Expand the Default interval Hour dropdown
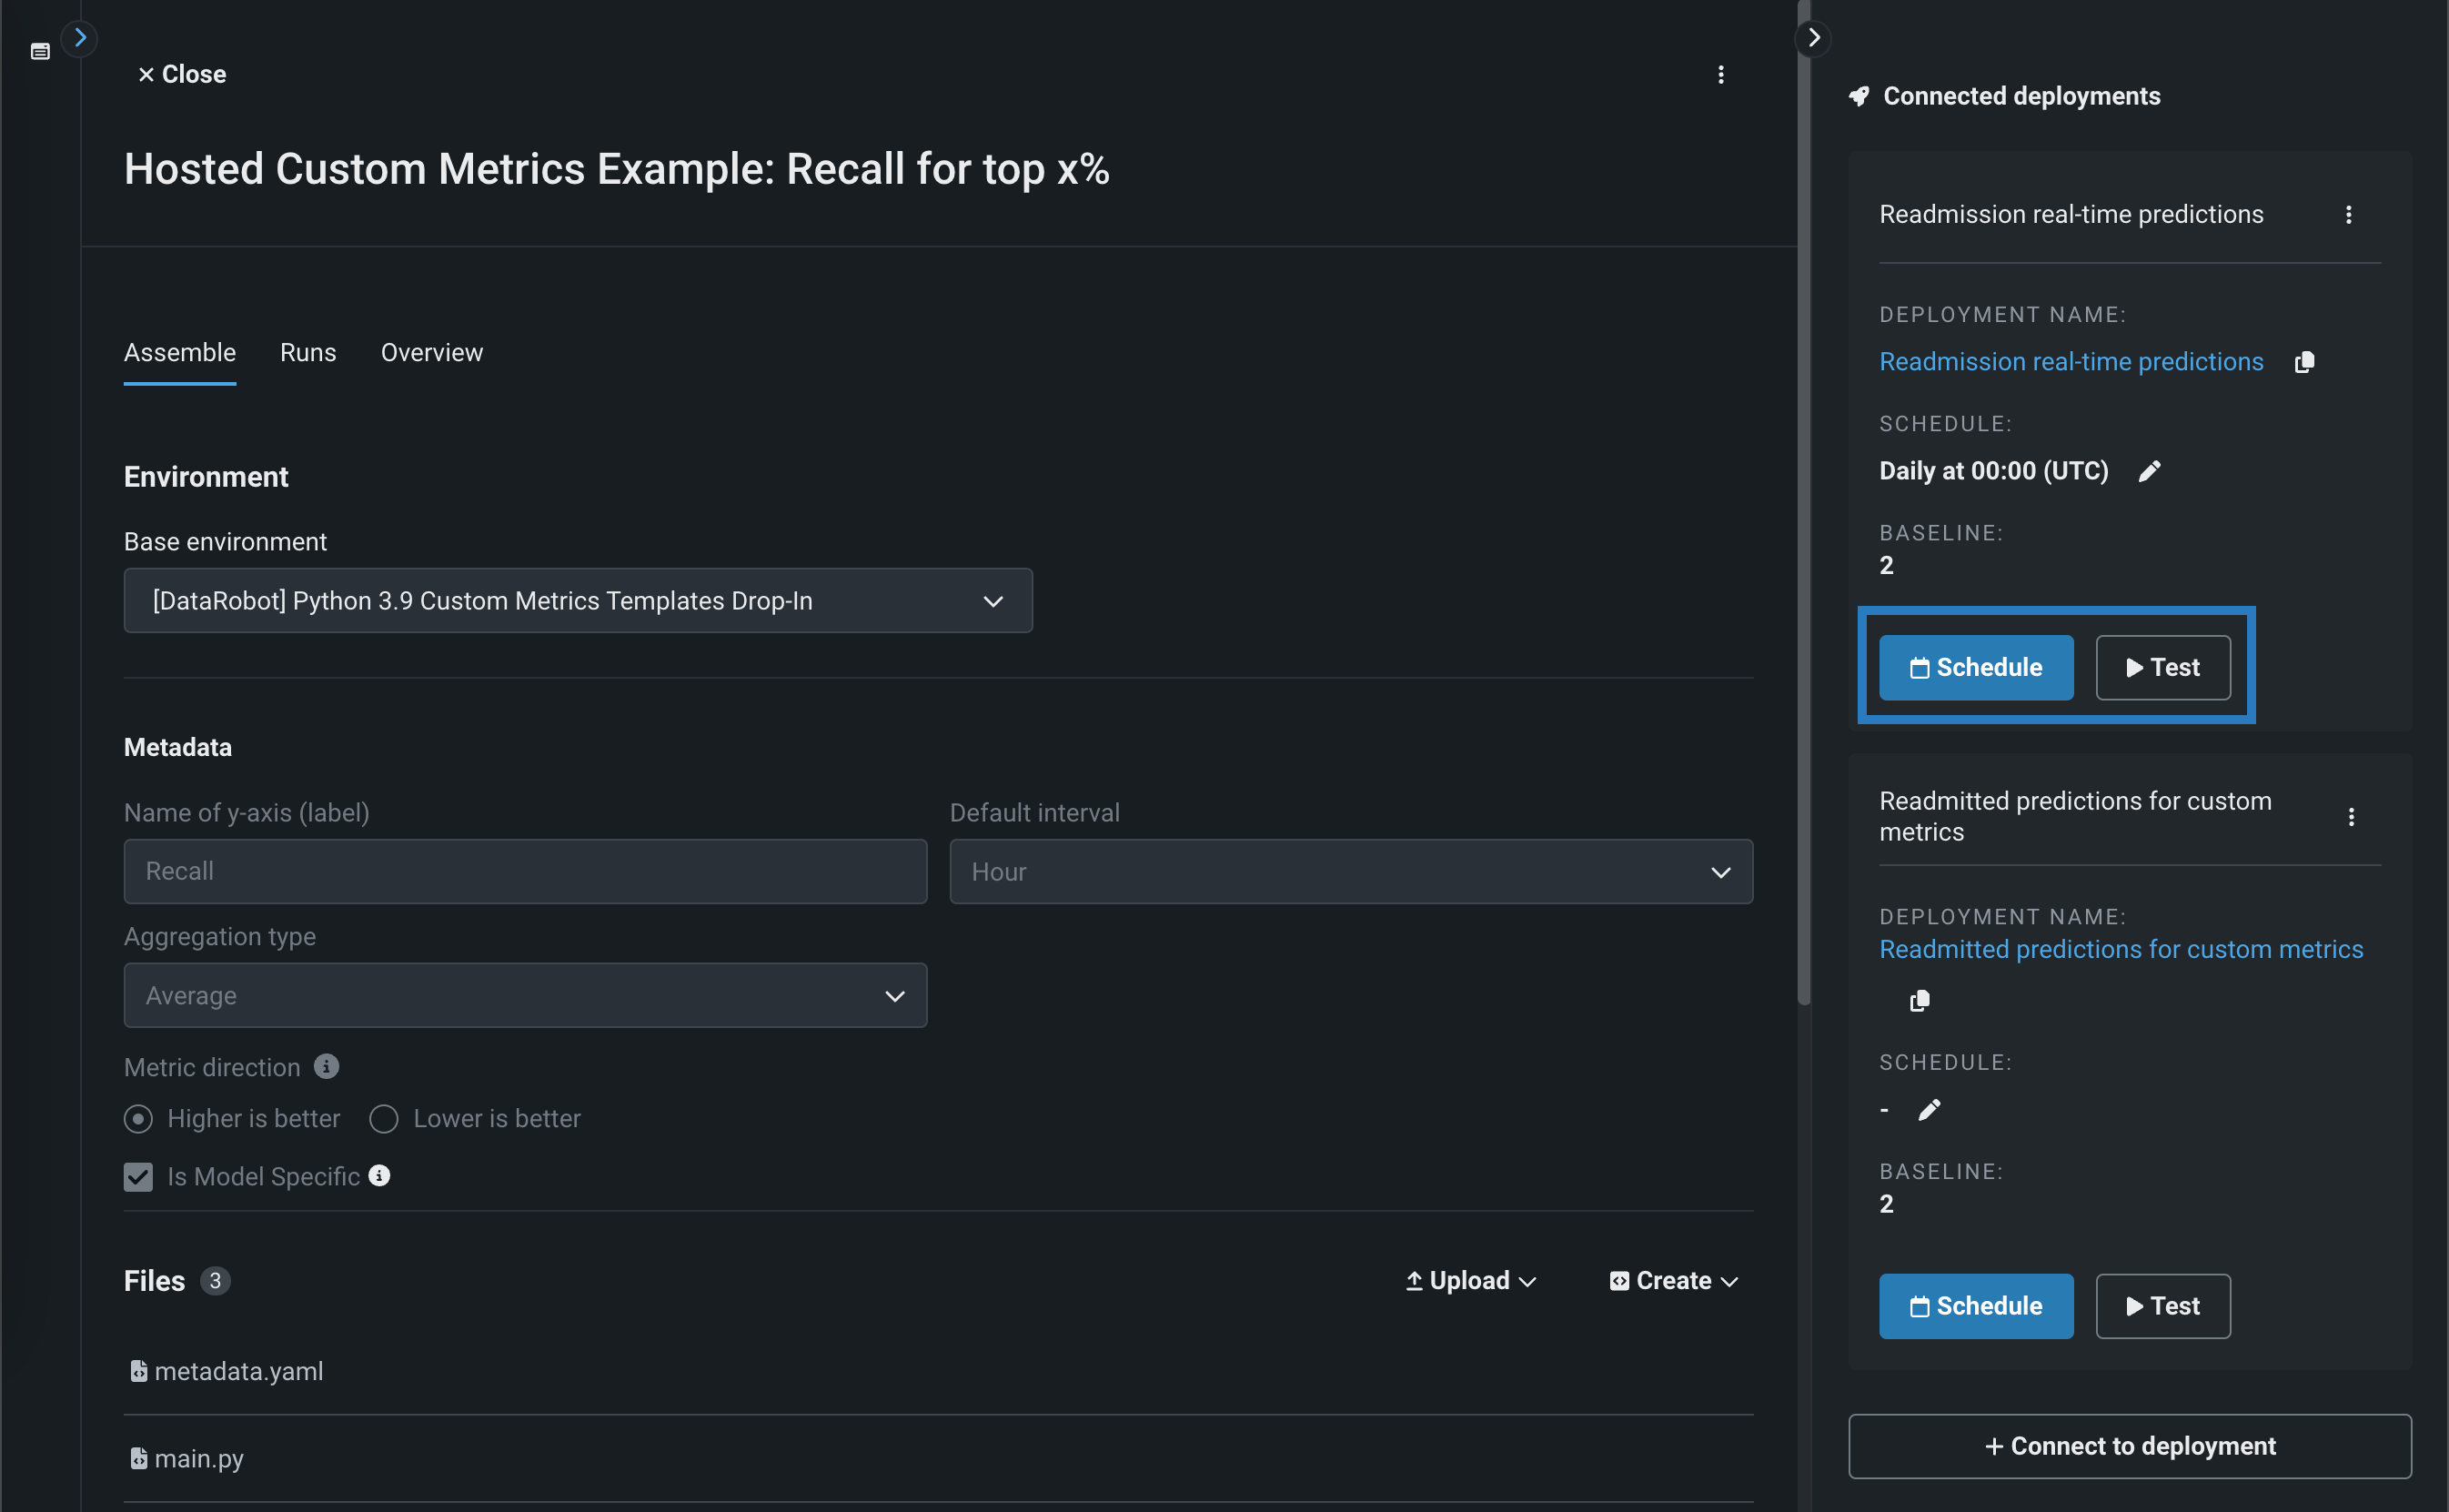2449x1512 pixels. [x=1350, y=872]
